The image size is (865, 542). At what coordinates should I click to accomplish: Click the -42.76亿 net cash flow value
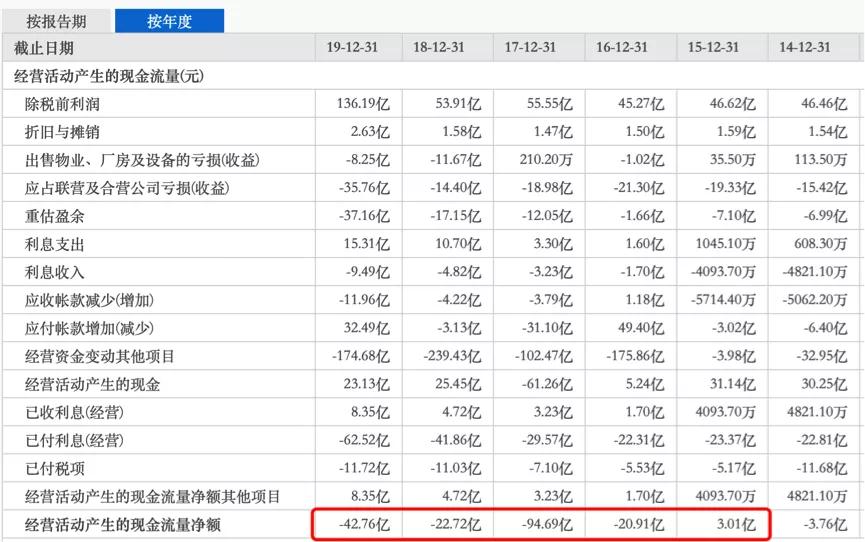pyautogui.click(x=364, y=524)
